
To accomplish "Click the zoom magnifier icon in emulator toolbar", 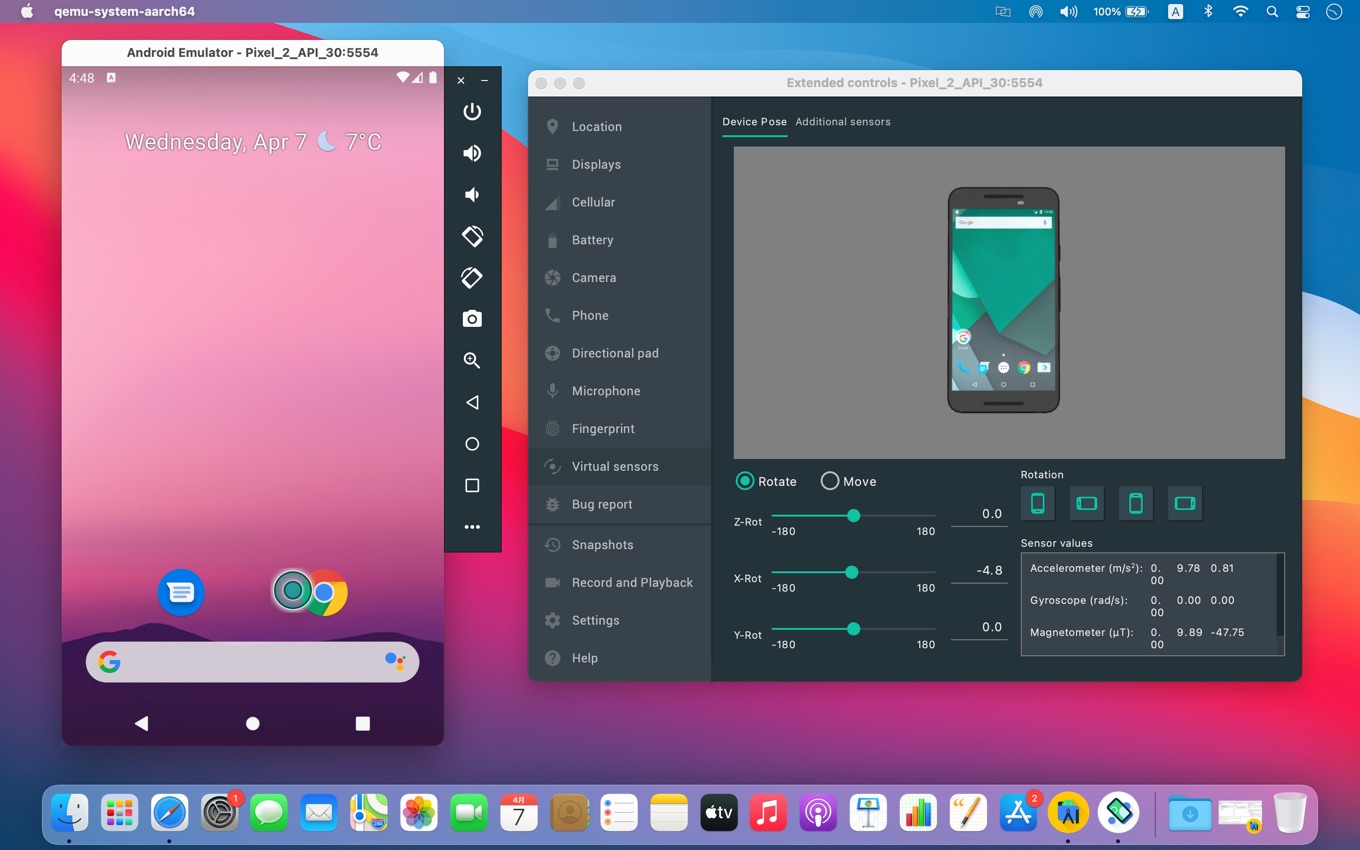I will (x=472, y=361).
